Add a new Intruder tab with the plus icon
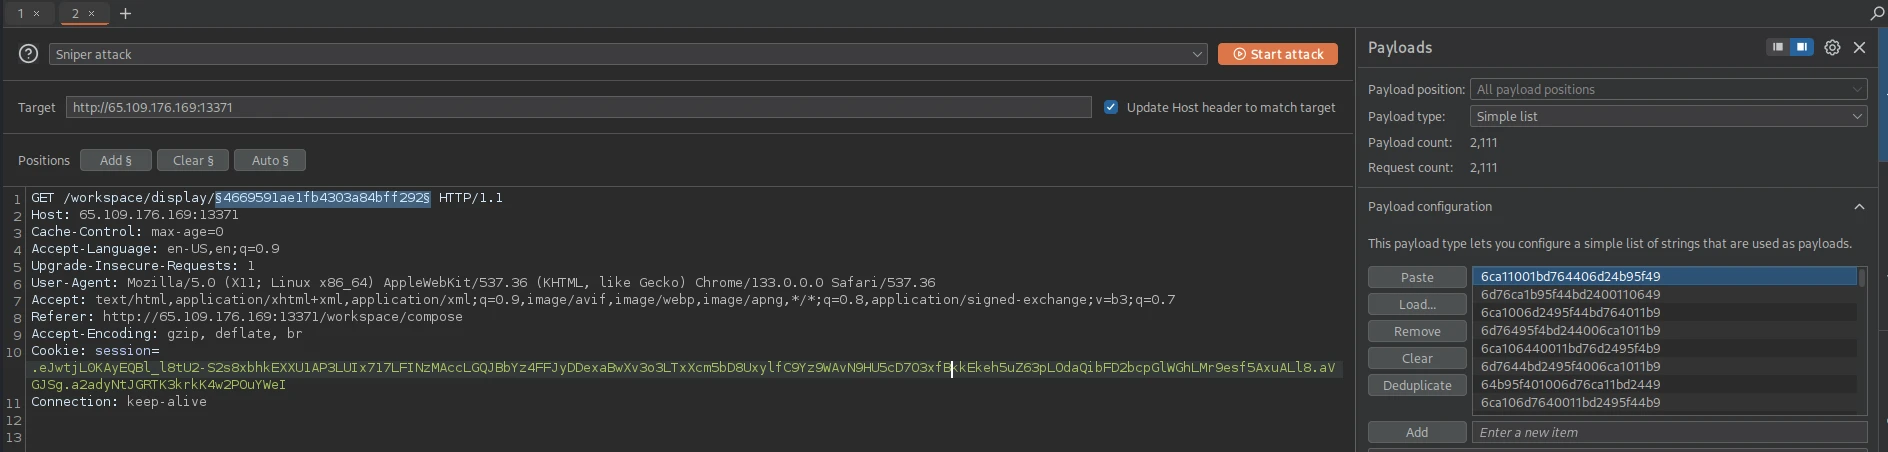 (x=125, y=14)
